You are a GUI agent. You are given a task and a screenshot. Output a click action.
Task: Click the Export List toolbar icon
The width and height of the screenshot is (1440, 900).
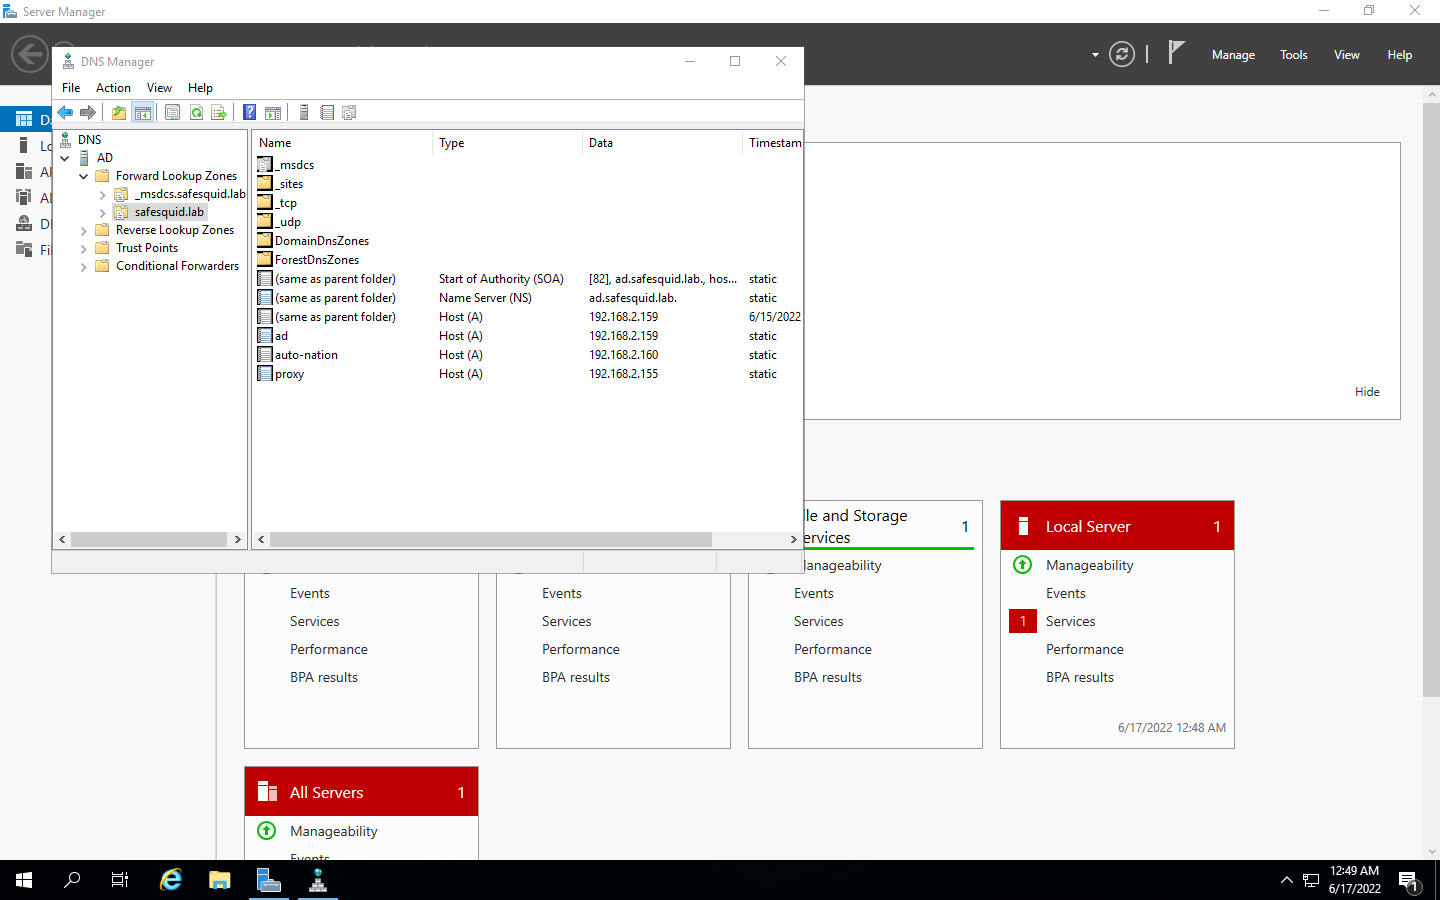(219, 113)
